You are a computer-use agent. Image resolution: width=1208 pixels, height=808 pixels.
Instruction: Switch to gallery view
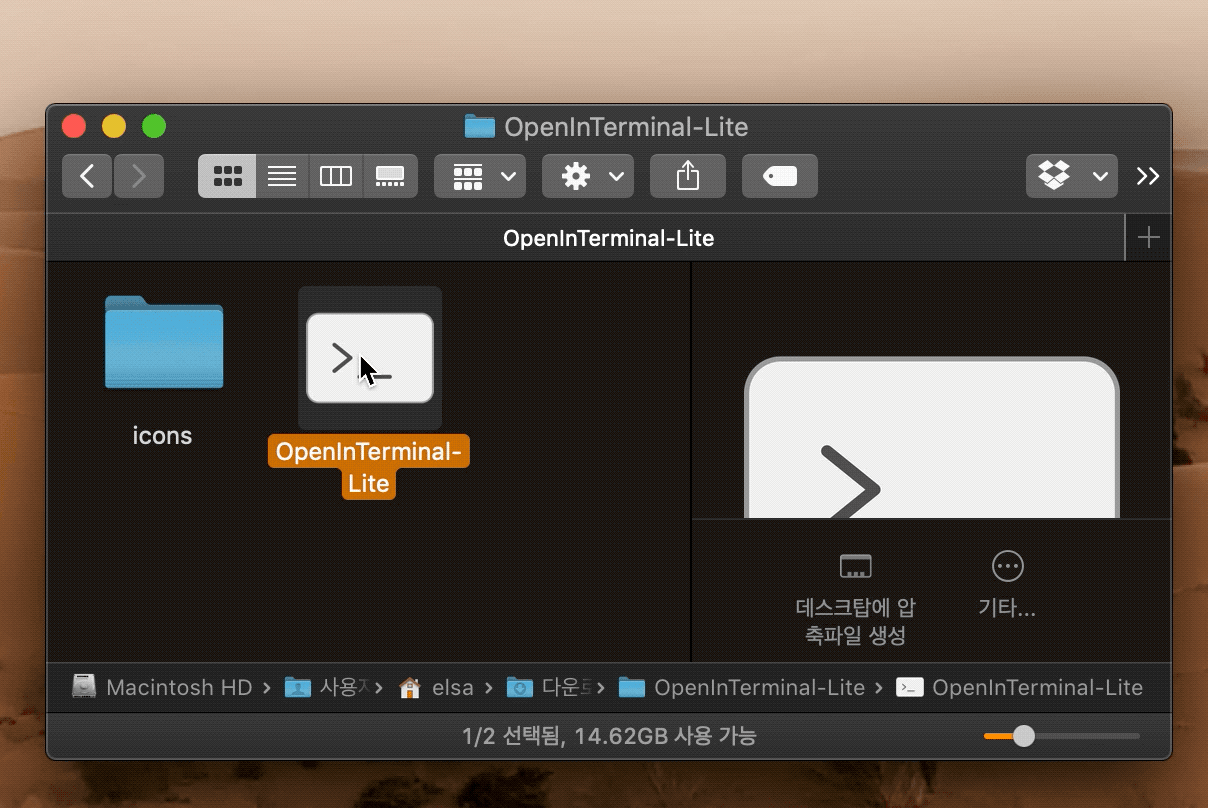(390, 177)
